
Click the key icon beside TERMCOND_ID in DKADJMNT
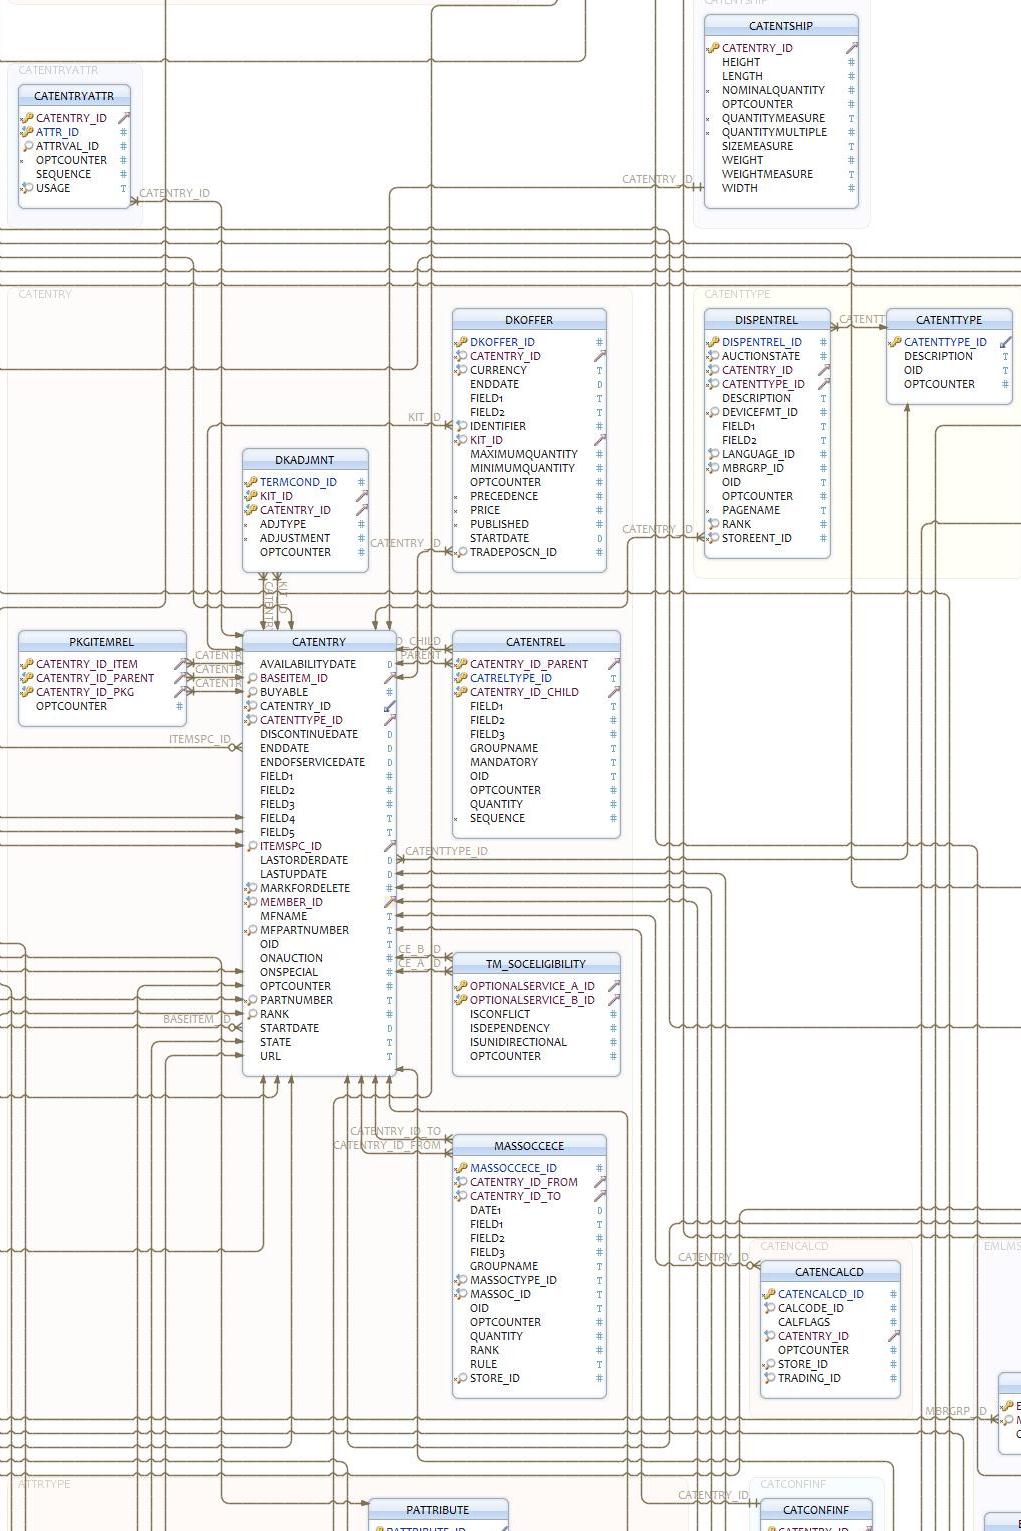pyautogui.click(x=251, y=481)
